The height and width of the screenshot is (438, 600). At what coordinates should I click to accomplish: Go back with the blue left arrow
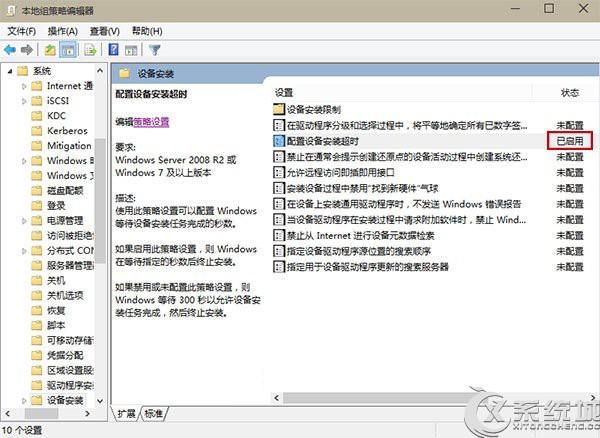click(10, 50)
